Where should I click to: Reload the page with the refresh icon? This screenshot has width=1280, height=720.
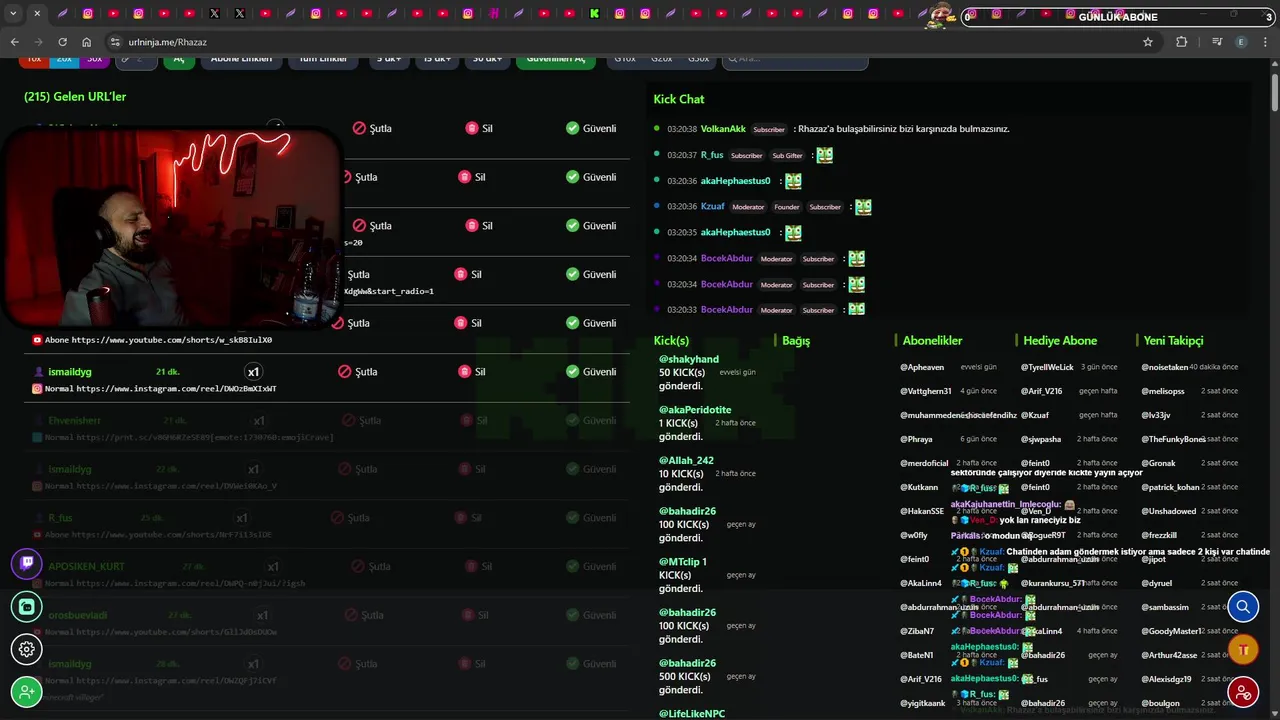[62, 42]
